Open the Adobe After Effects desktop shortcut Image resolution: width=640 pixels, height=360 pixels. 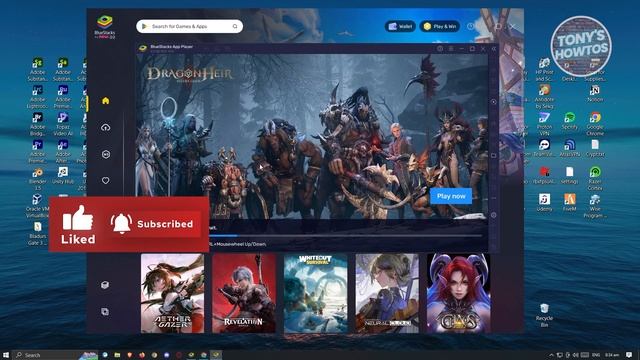tap(63, 151)
